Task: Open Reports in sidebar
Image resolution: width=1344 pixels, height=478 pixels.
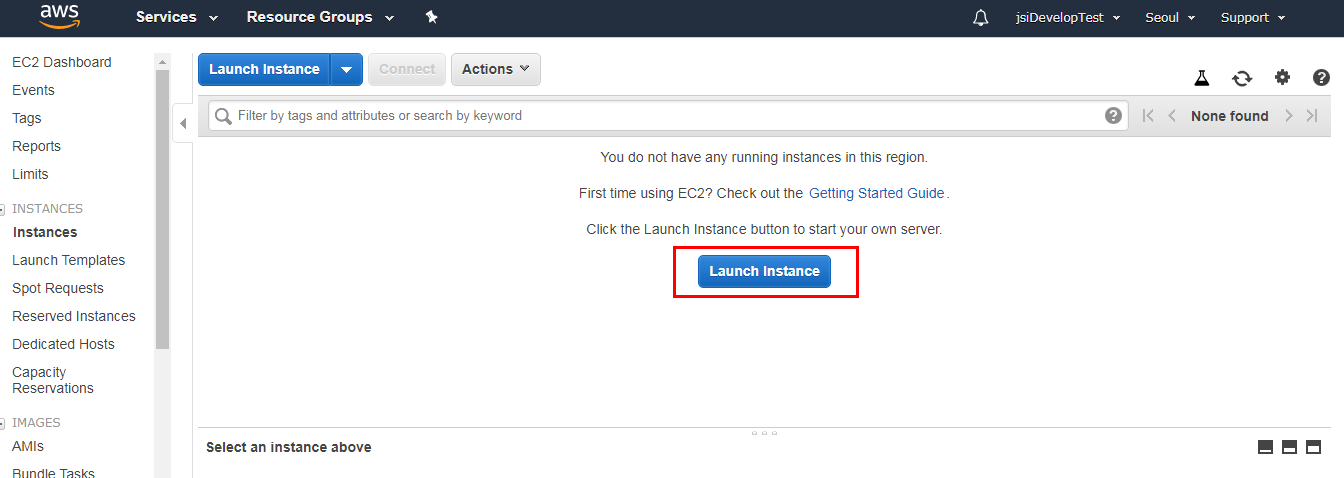Action: [36, 146]
